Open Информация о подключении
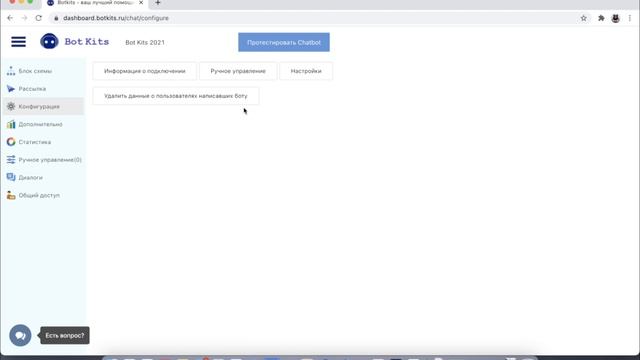This screenshot has width=640, height=360. coord(144,71)
